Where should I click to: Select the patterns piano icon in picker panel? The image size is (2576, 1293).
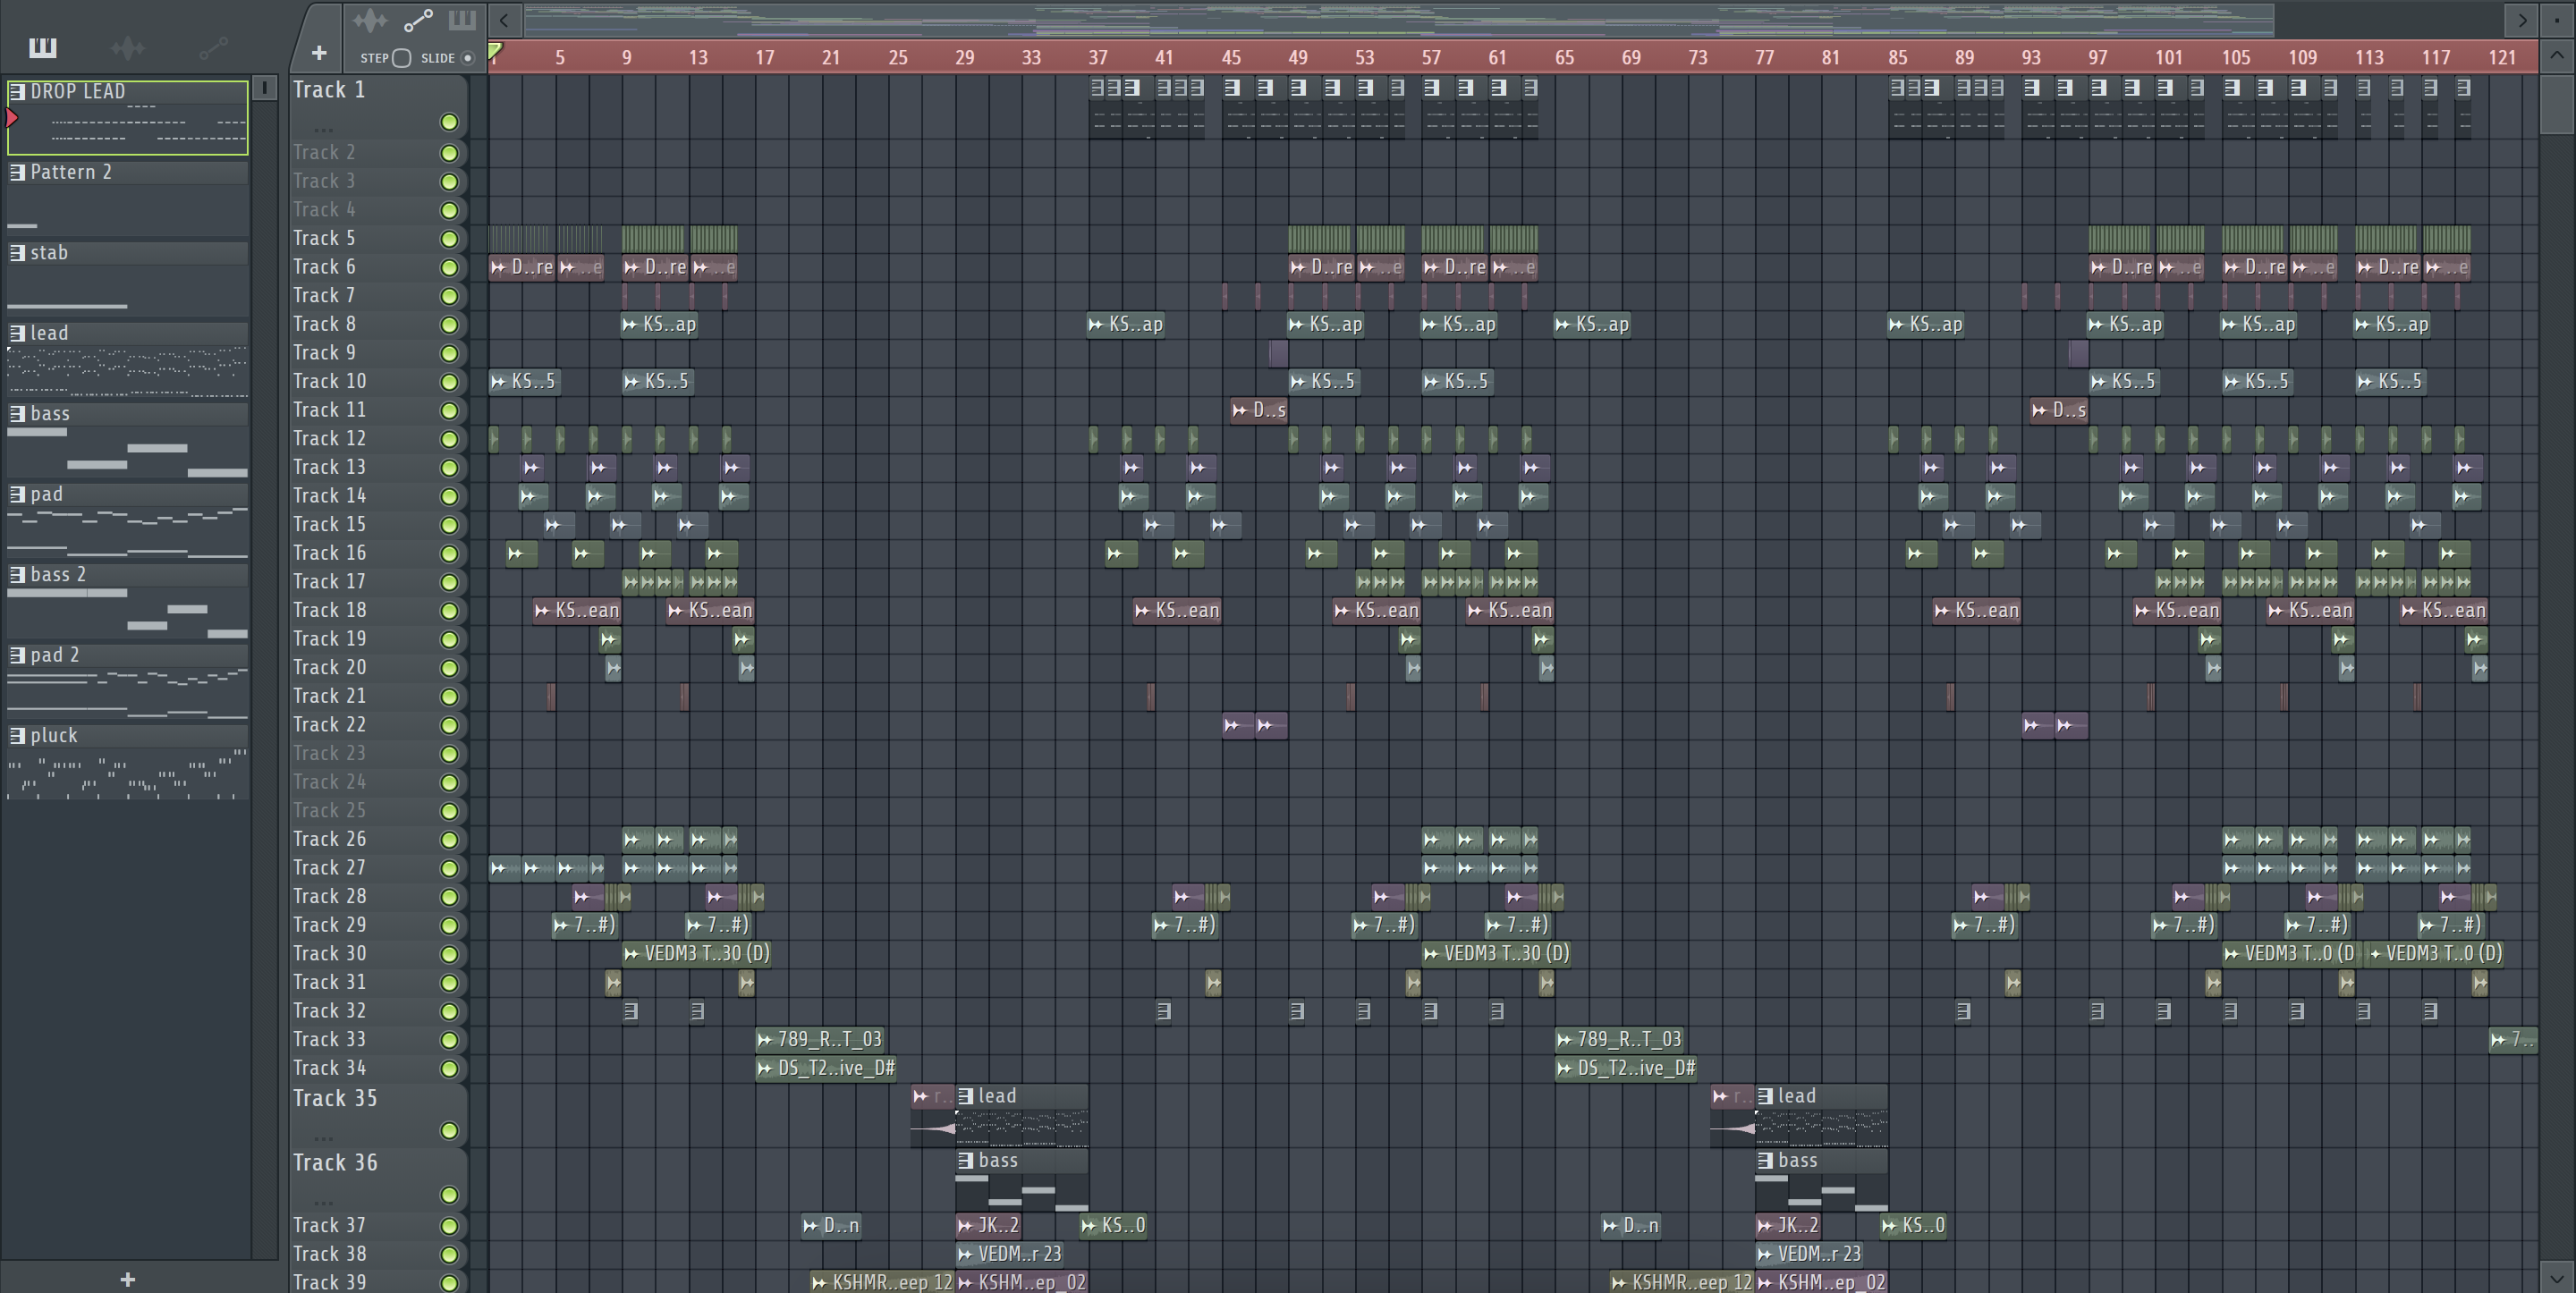click(x=43, y=47)
